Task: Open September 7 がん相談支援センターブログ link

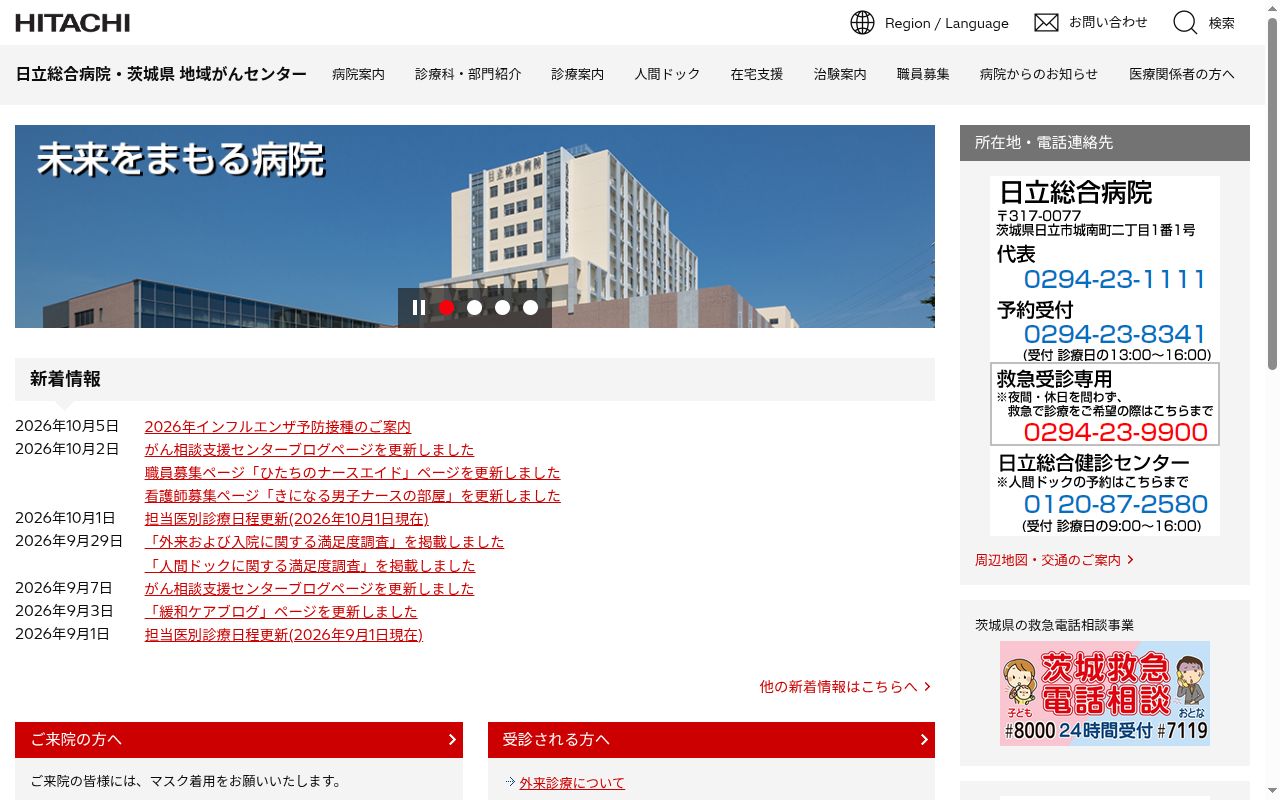Action: pyautogui.click(x=310, y=589)
